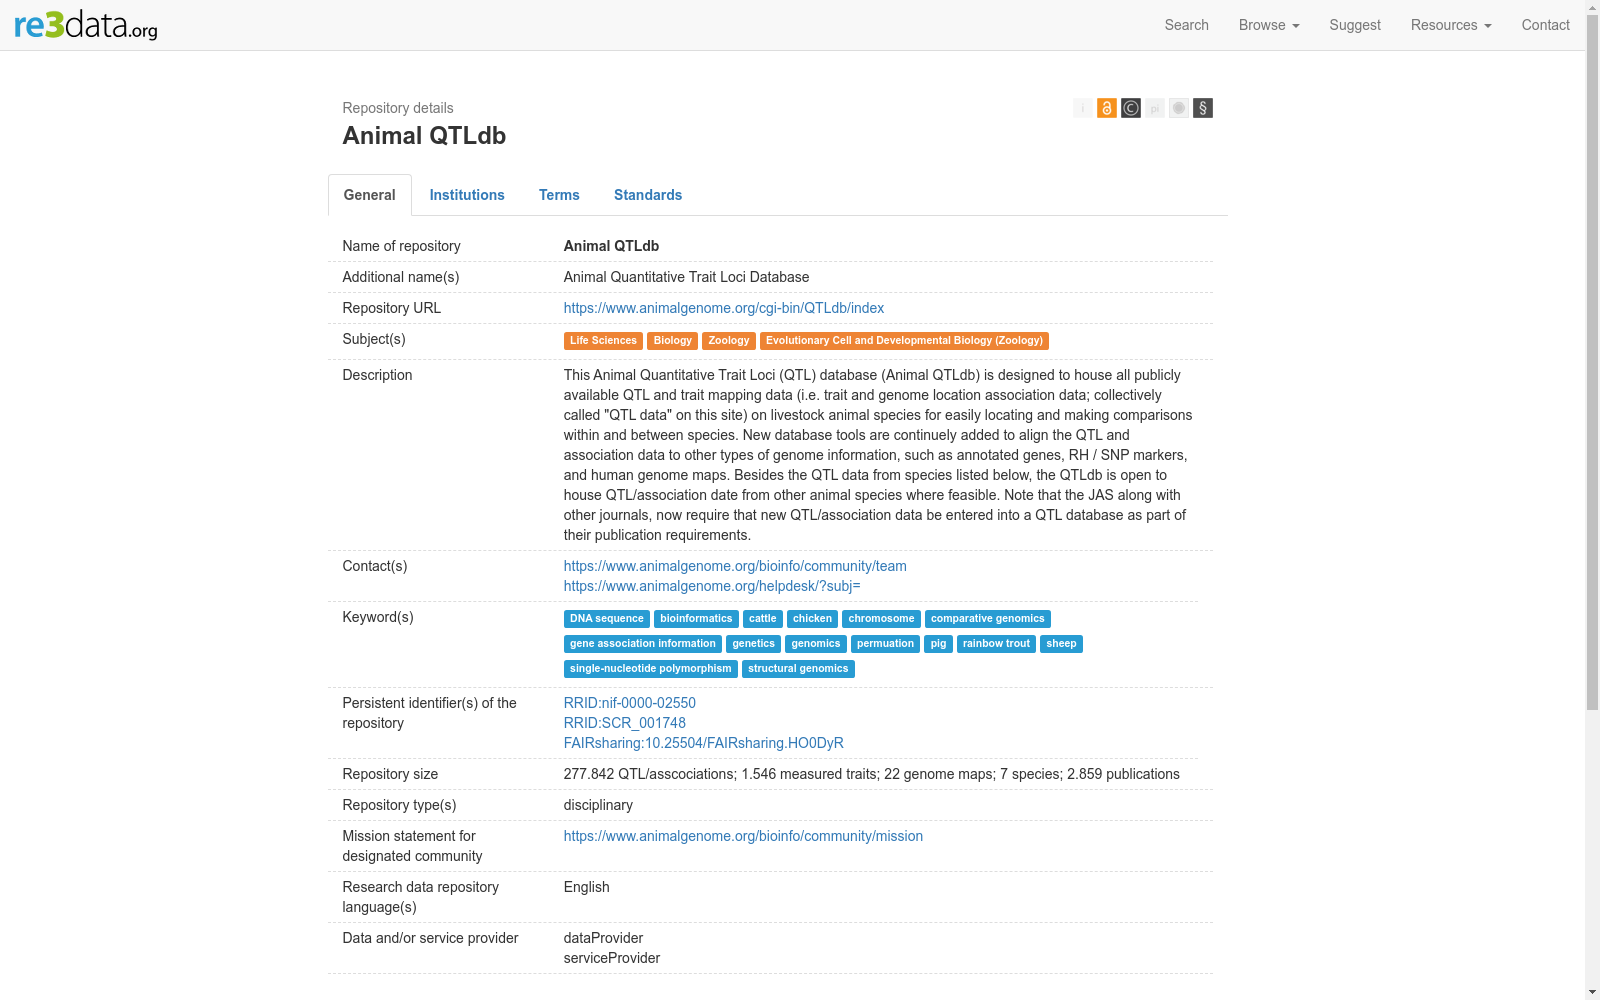
Task: Click the 'genomics' keyword tag
Action: (x=816, y=644)
